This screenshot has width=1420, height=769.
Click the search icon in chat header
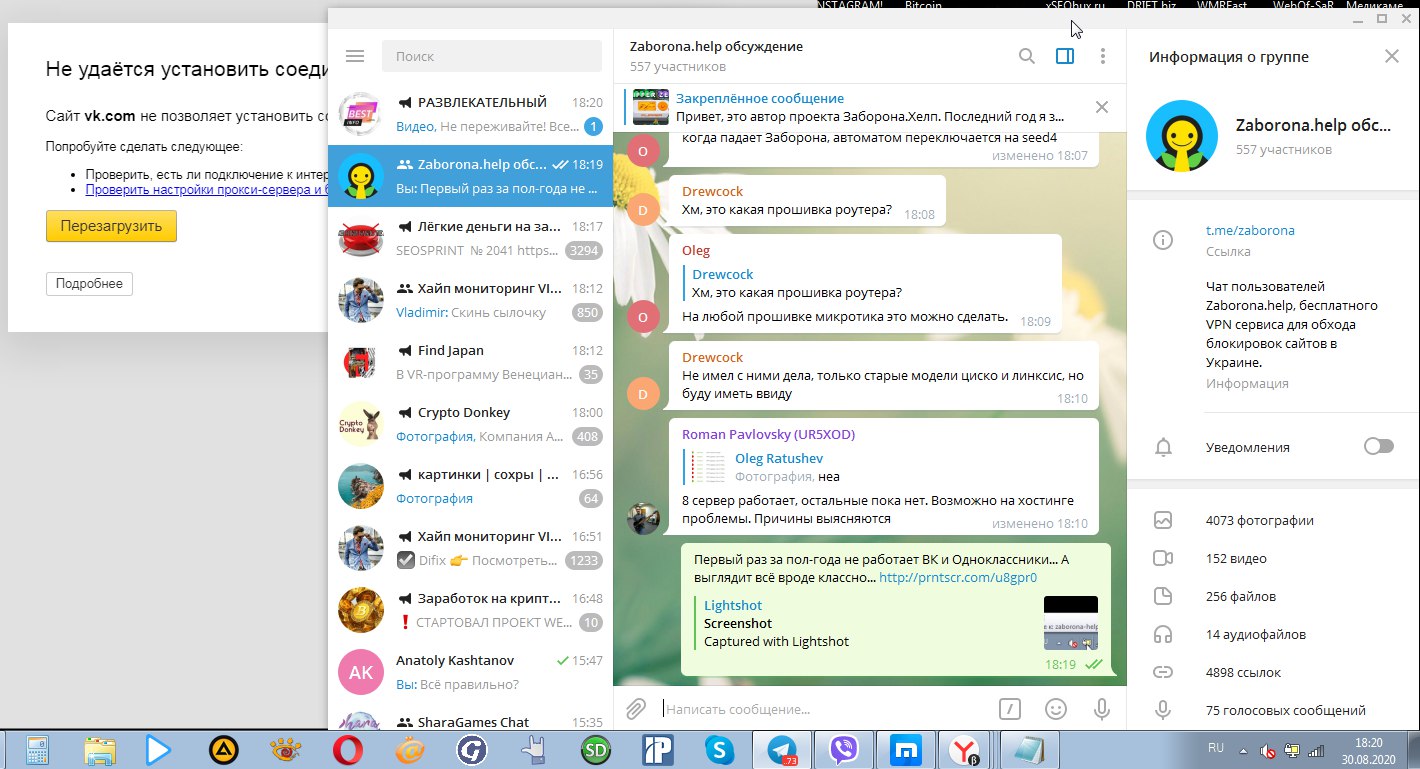point(1027,57)
